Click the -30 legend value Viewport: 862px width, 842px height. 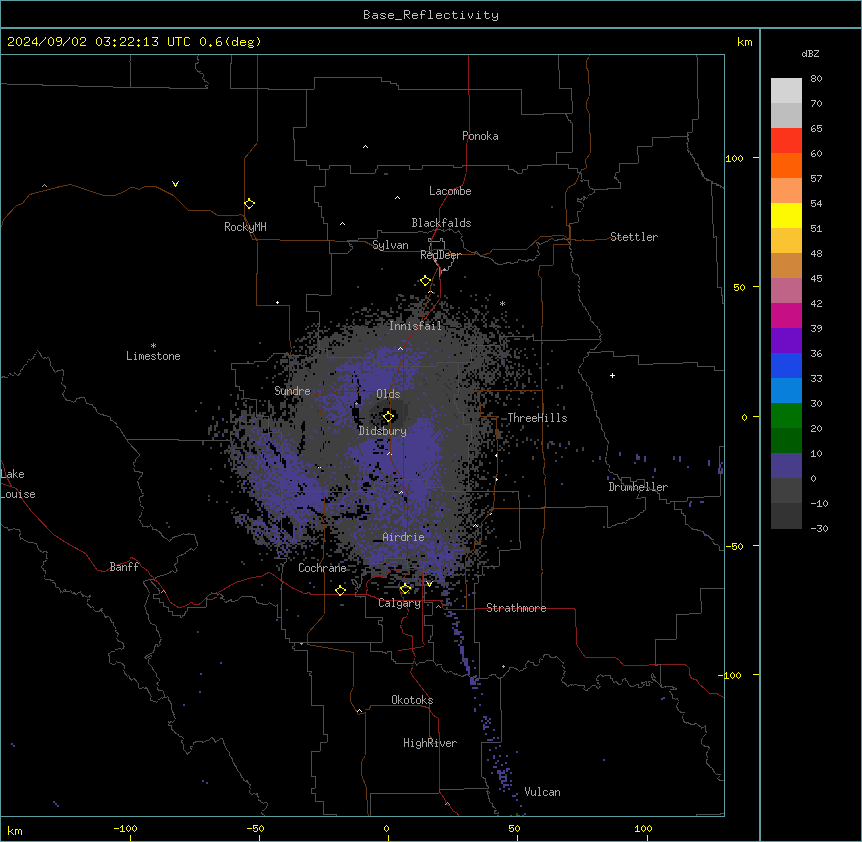(819, 528)
